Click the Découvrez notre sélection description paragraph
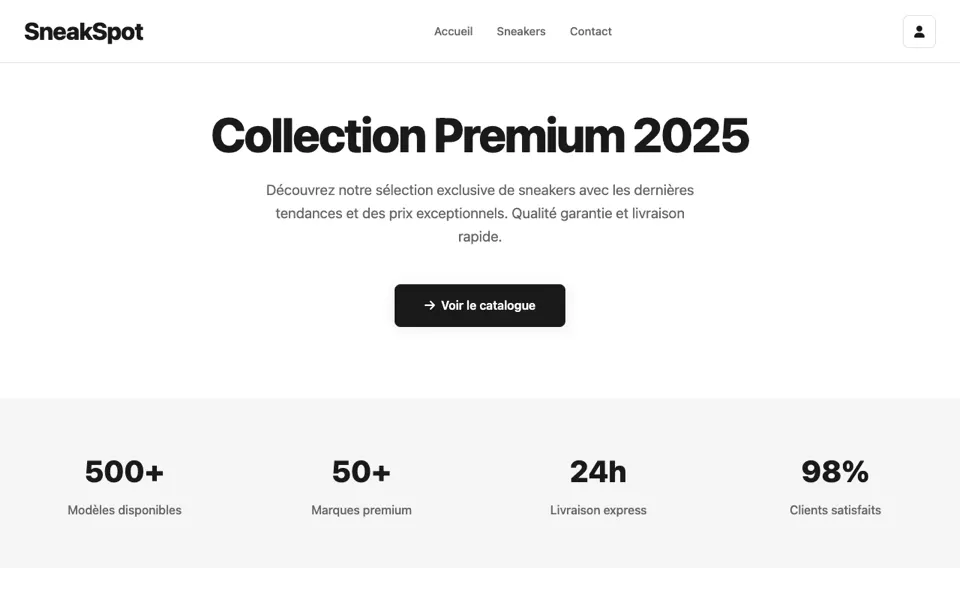This screenshot has width=960, height=600. (x=480, y=213)
